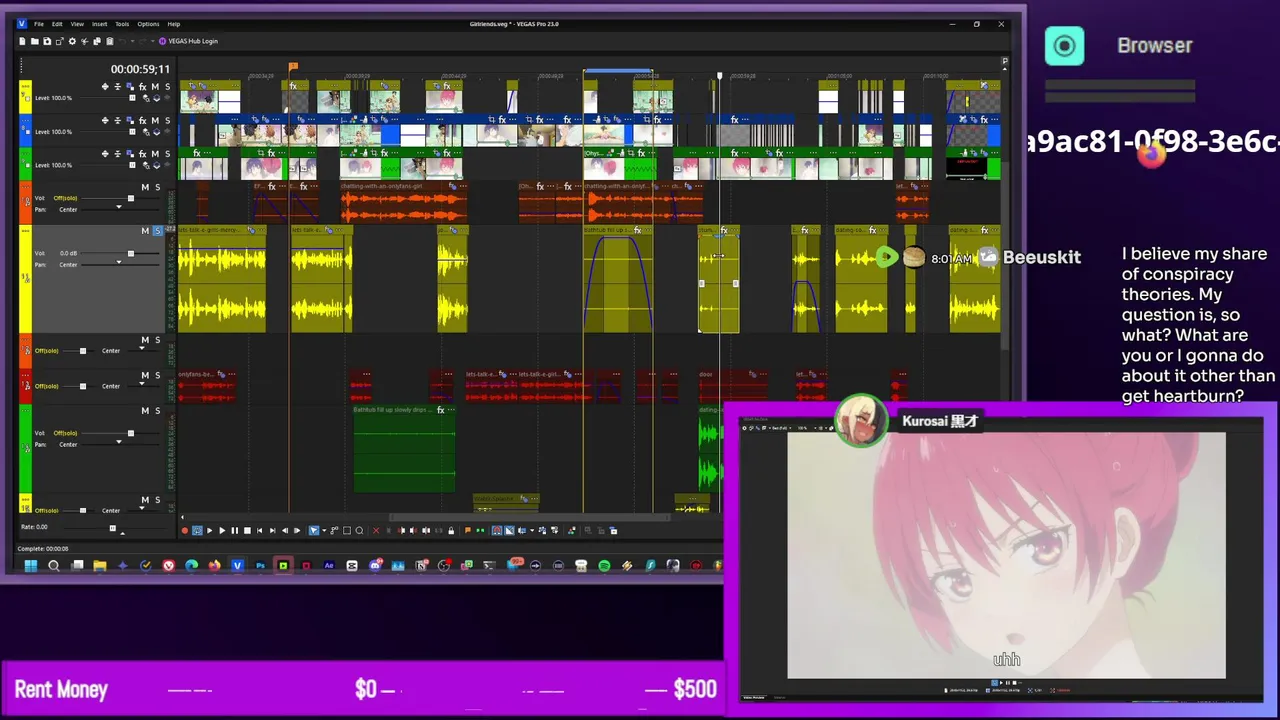Viewport: 1280px width, 720px height.
Task: Click the timeline horizontal scrollbar
Action: (x=530, y=518)
